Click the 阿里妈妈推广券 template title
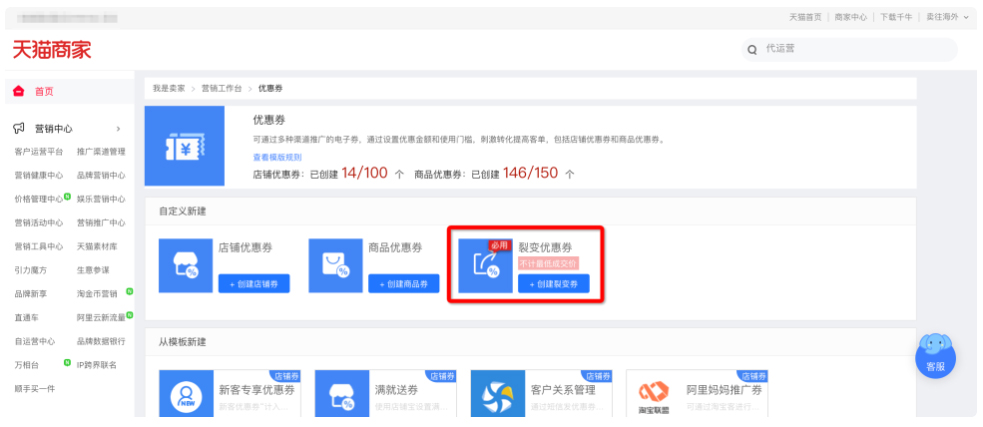Image resolution: width=983 pixels, height=427 pixels. click(723, 391)
